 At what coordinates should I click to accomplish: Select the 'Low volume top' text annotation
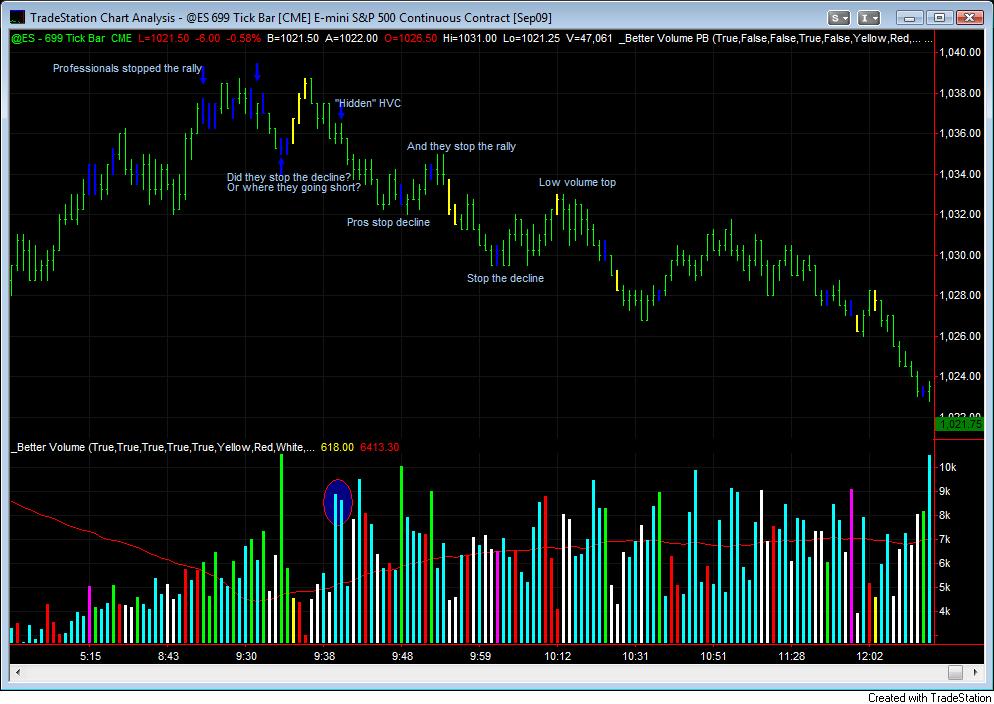[577, 182]
